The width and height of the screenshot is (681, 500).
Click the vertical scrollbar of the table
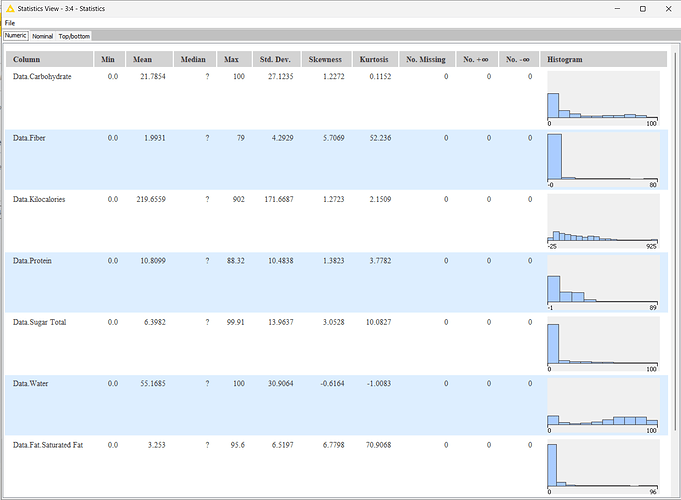pyautogui.click(x=675, y=243)
